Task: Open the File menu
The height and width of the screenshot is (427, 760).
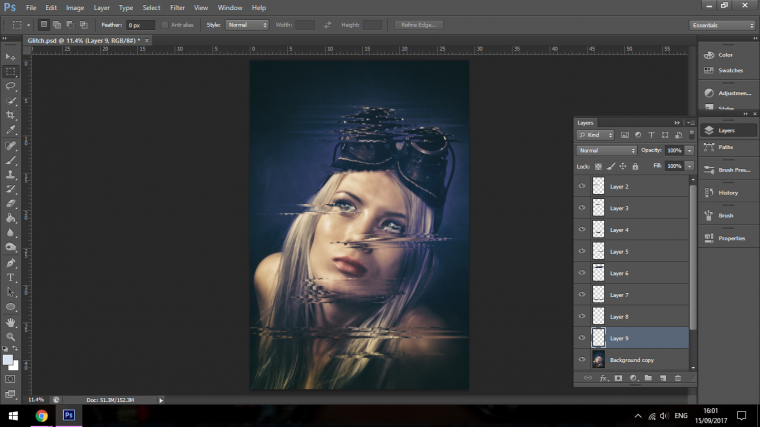Action: 31,8
